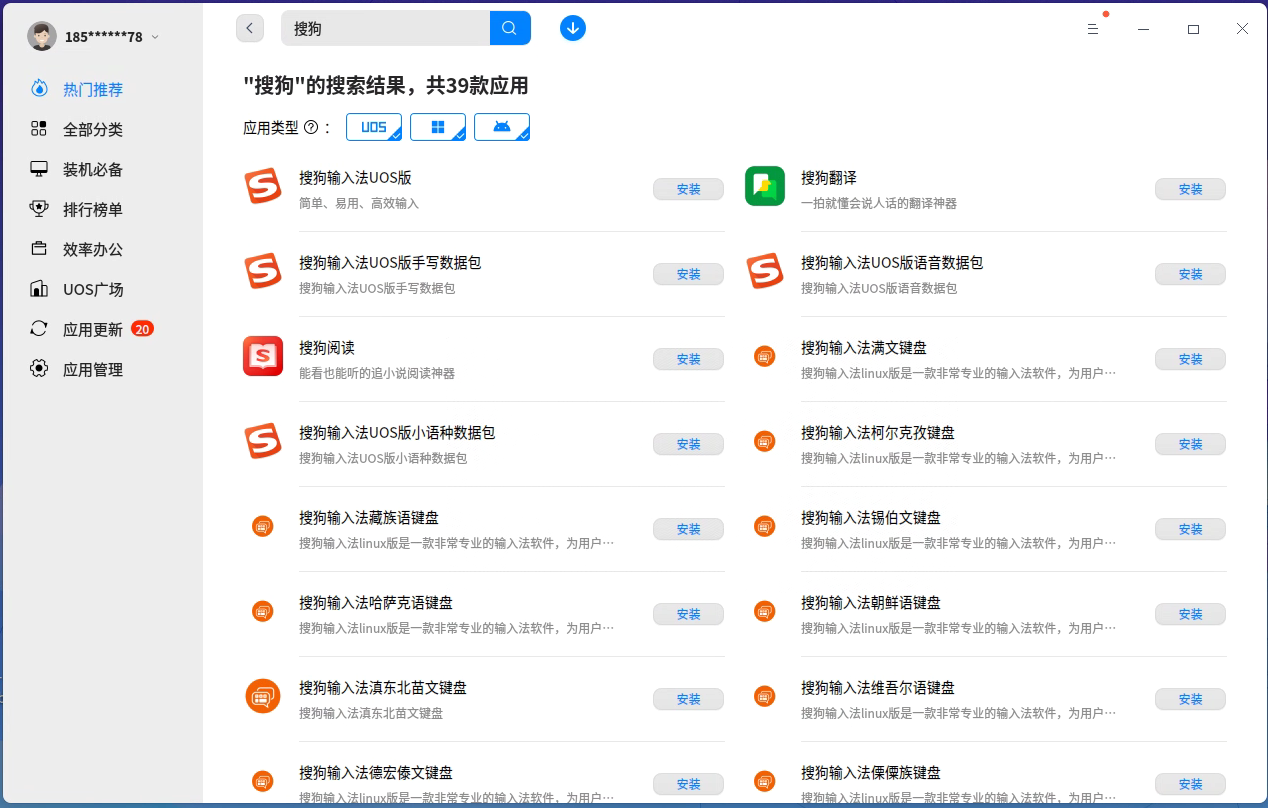The height and width of the screenshot is (808, 1268).
Task: Toggle the UOS application type filter
Action: (x=374, y=127)
